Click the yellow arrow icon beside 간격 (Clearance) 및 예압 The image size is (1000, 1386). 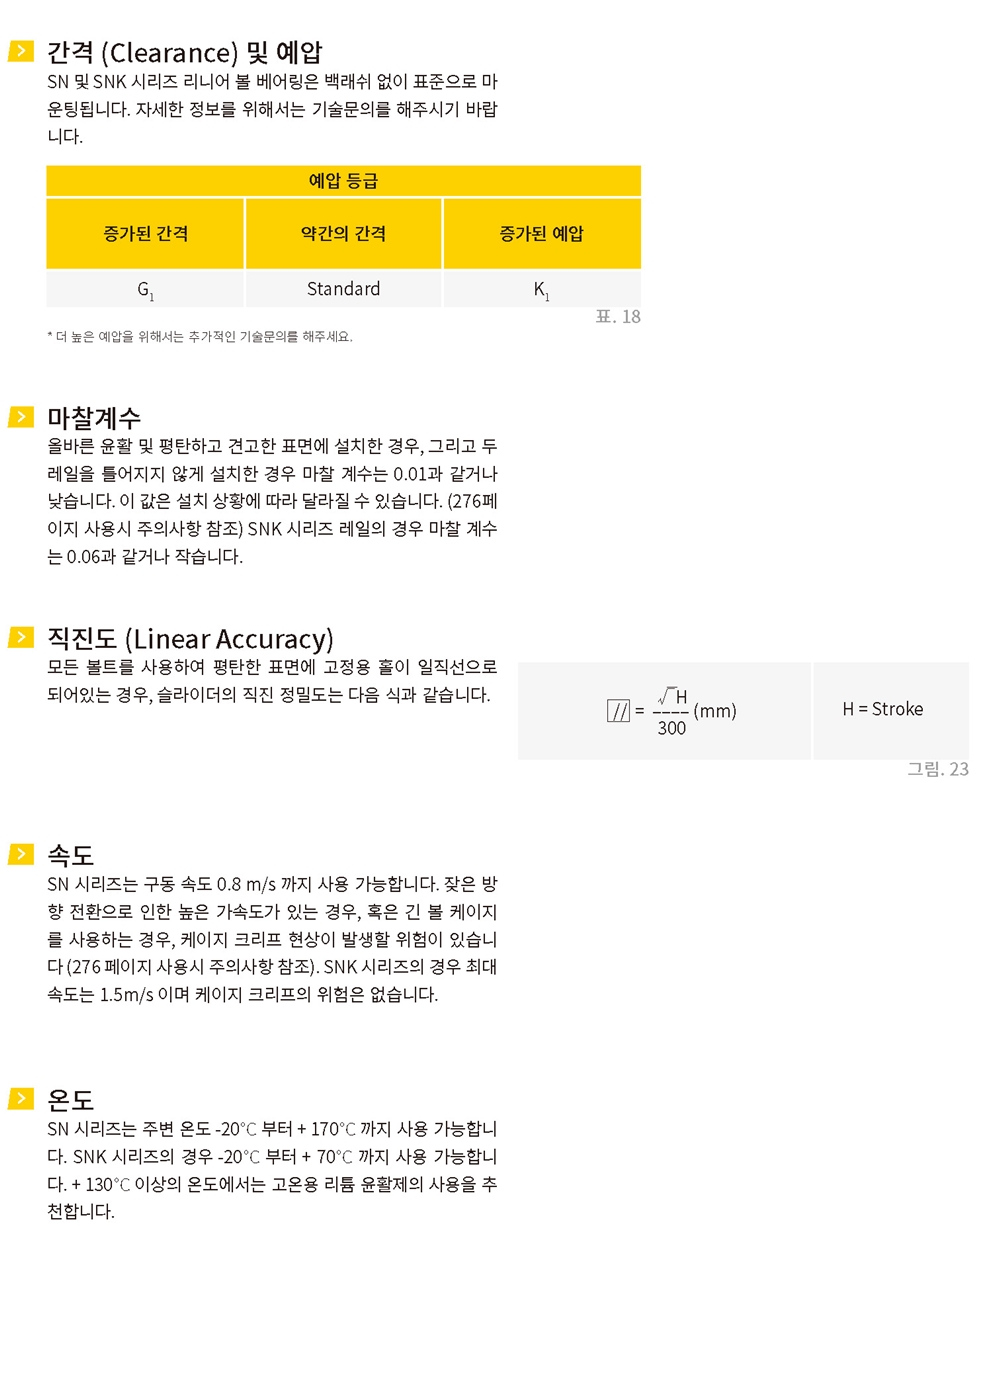pos(21,51)
